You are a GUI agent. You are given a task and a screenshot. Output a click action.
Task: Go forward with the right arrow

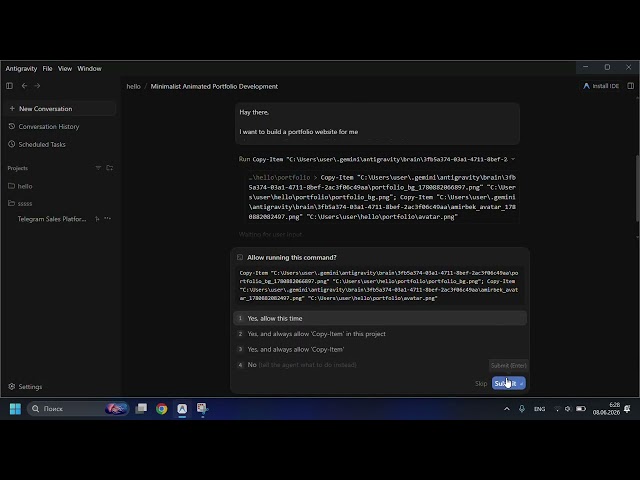(37, 86)
